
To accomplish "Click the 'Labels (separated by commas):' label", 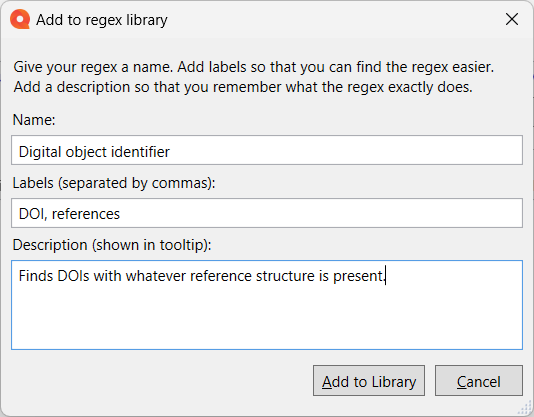I will [x=114, y=183].
